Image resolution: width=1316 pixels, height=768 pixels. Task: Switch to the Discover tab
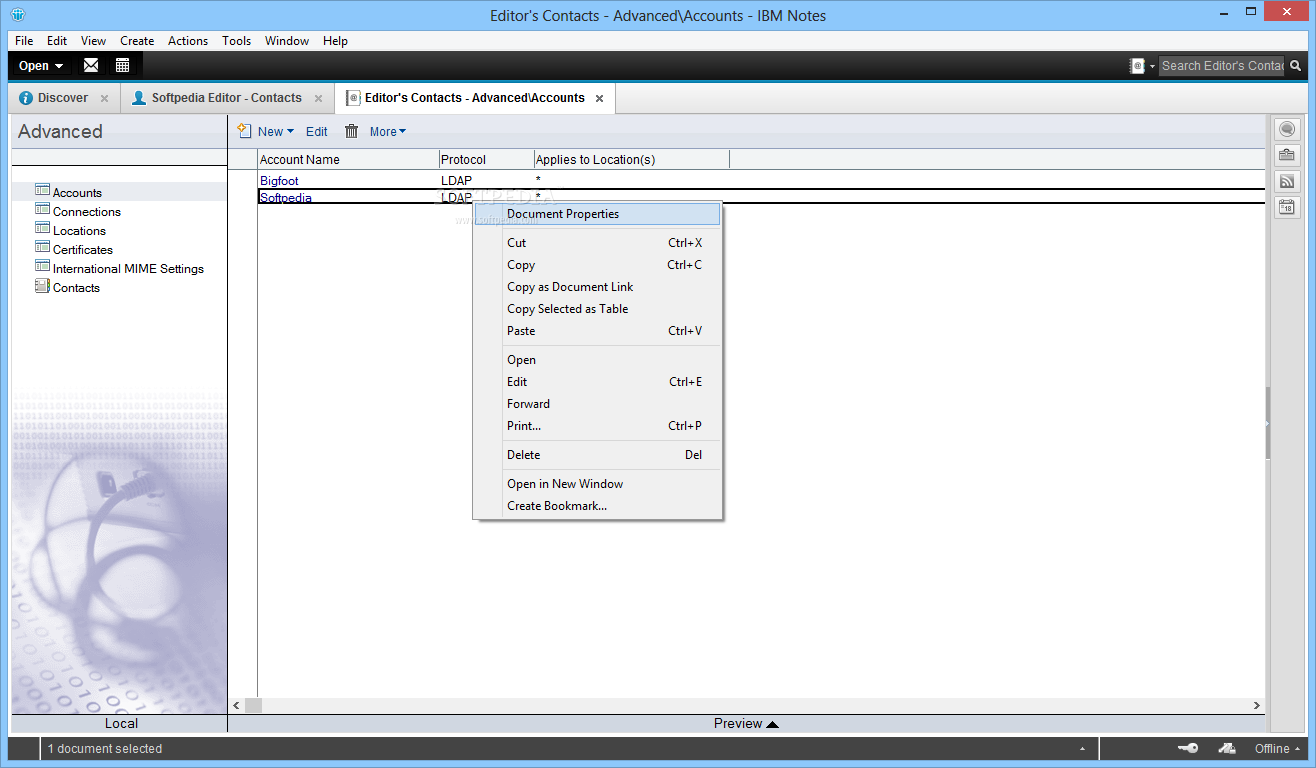coord(63,98)
